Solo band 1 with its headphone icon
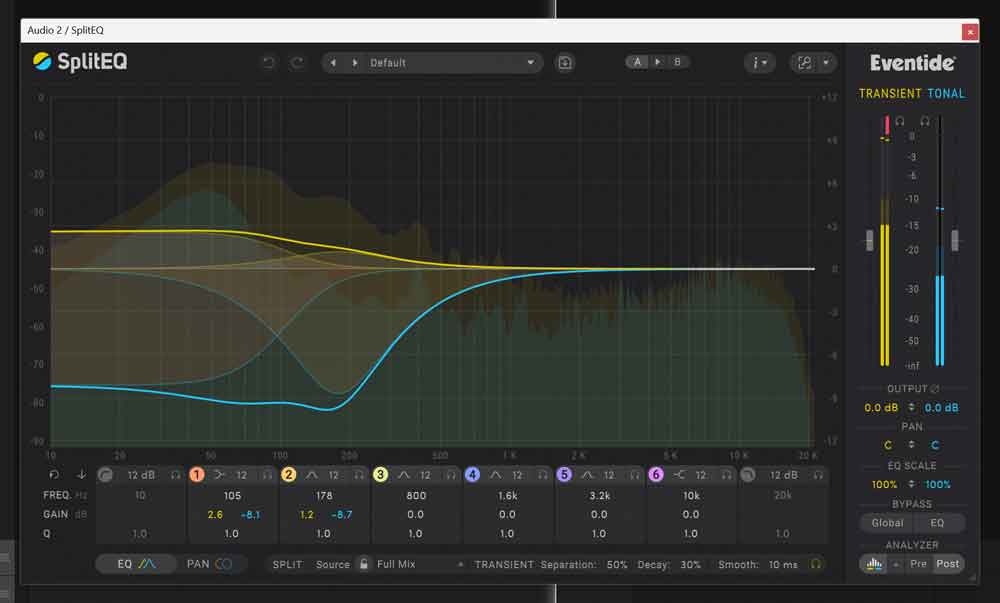Image resolution: width=1000 pixels, height=603 pixels. pyautogui.click(x=267, y=475)
